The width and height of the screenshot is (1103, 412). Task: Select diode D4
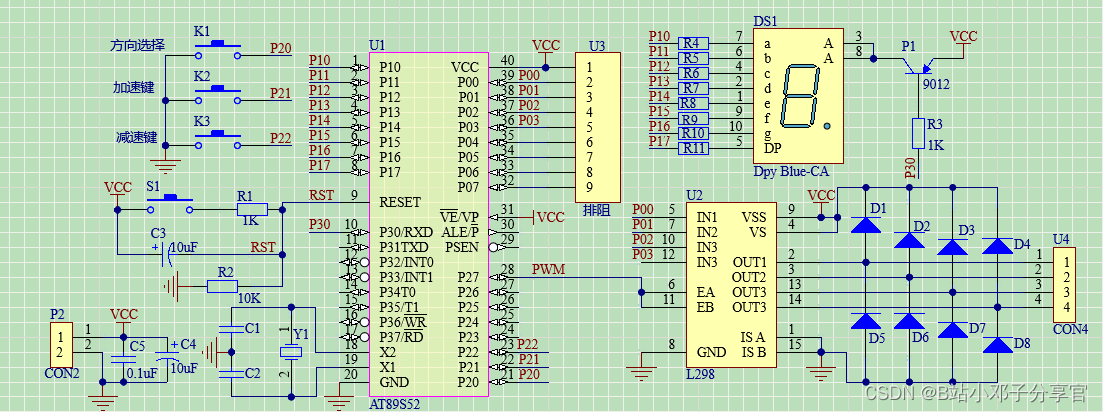coord(997,246)
